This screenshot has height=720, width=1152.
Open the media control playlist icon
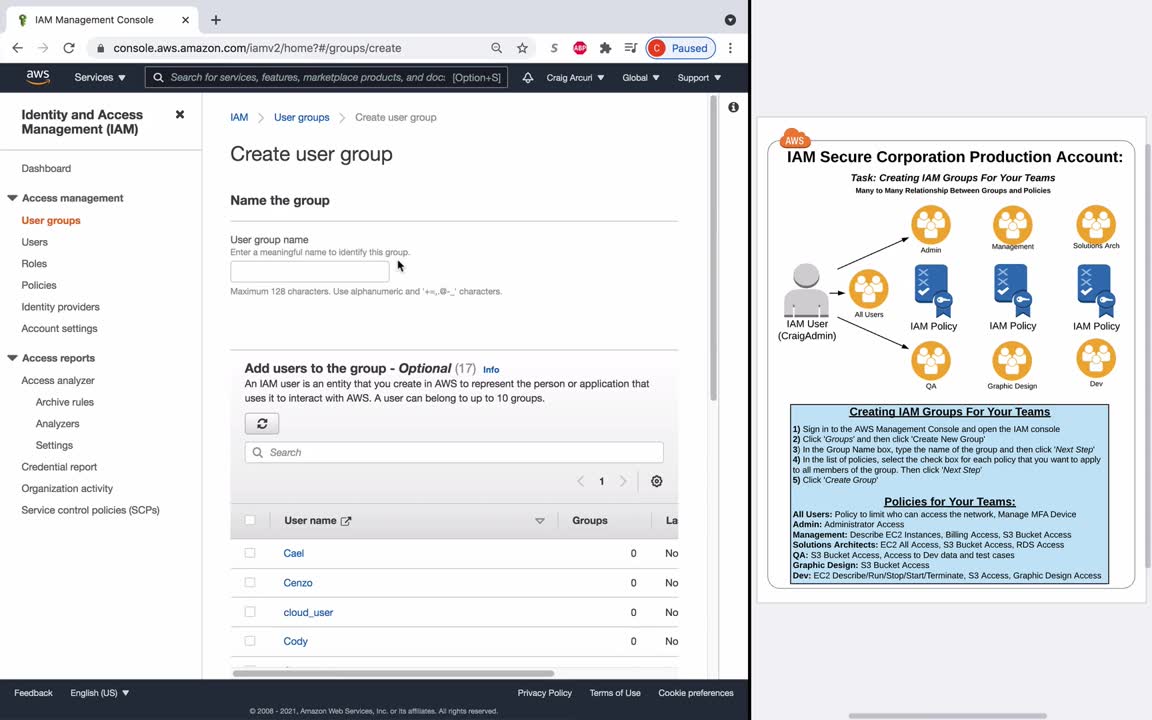point(630,48)
